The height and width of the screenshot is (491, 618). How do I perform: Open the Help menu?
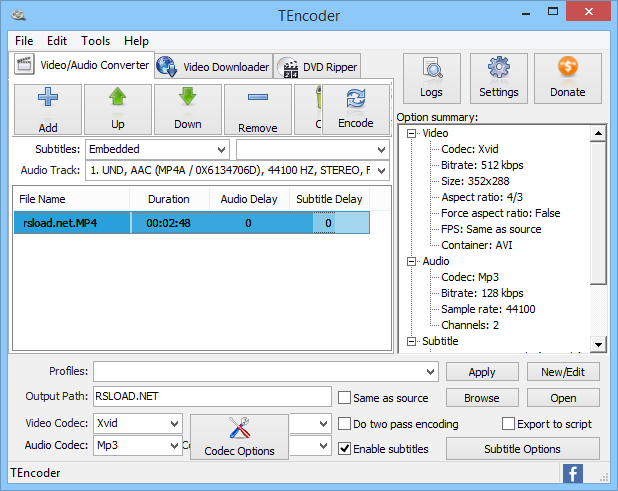136,41
